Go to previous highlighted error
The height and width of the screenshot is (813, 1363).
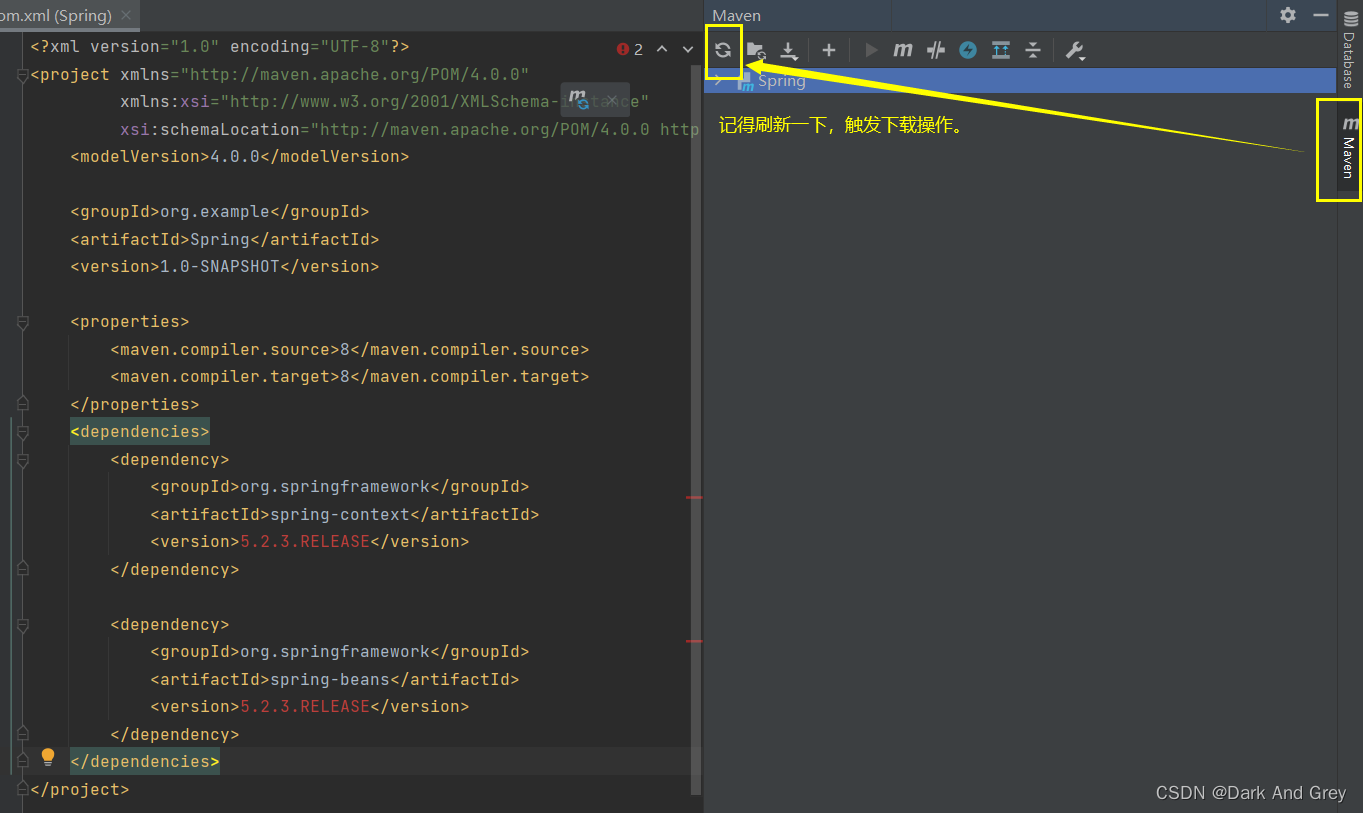pos(662,49)
